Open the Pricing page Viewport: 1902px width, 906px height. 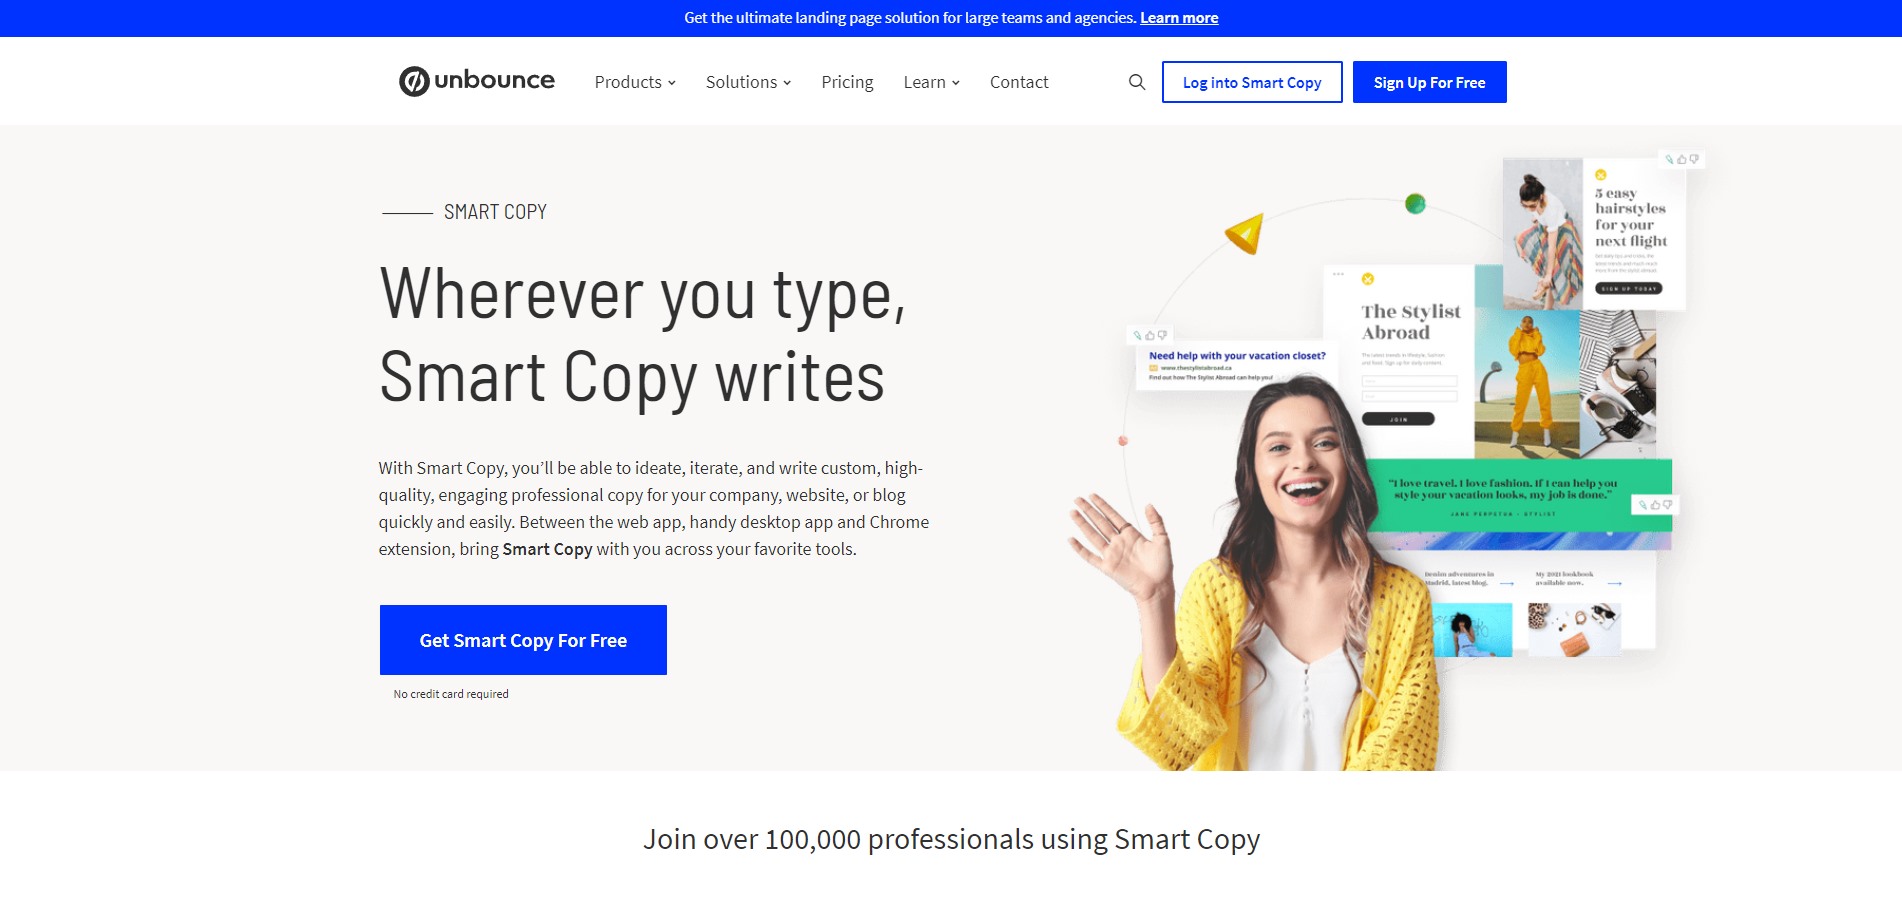[x=847, y=82]
